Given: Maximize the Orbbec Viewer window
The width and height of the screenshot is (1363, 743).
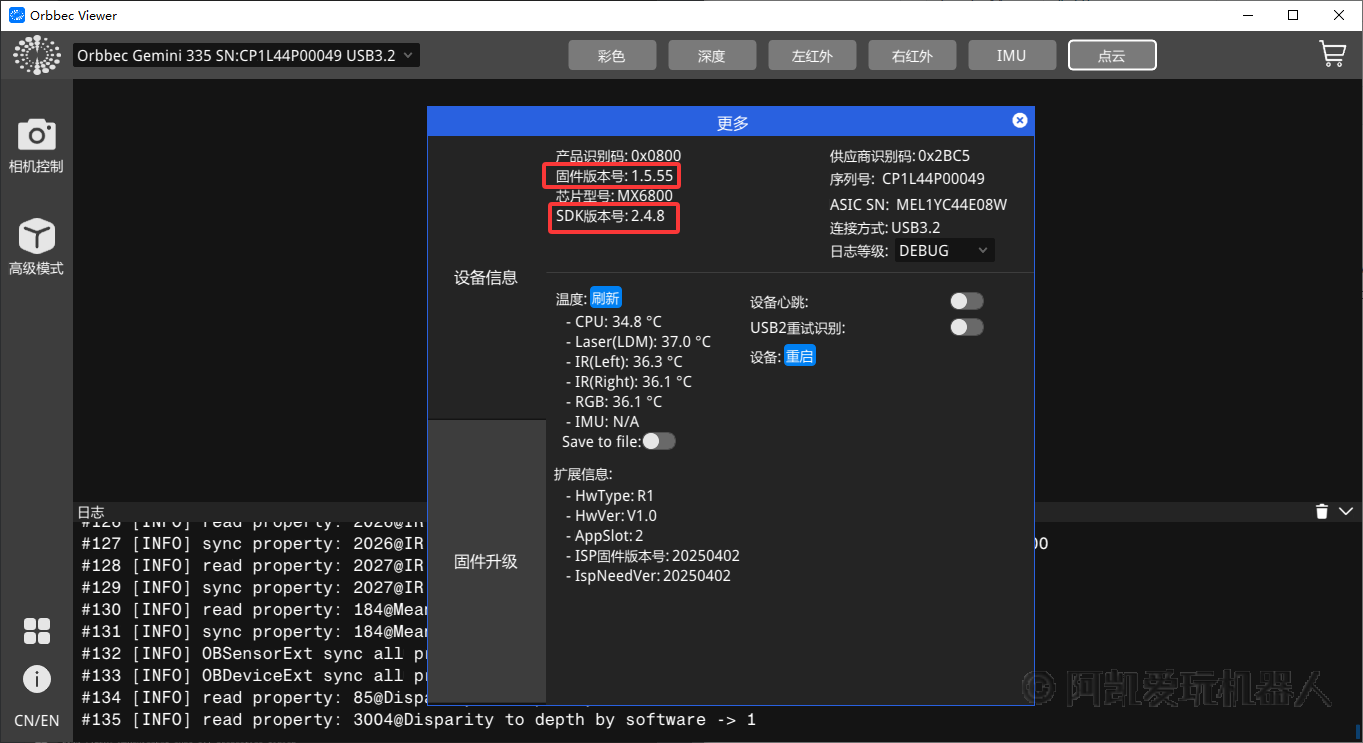Looking at the screenshot, I should (x=1294, y=15).
